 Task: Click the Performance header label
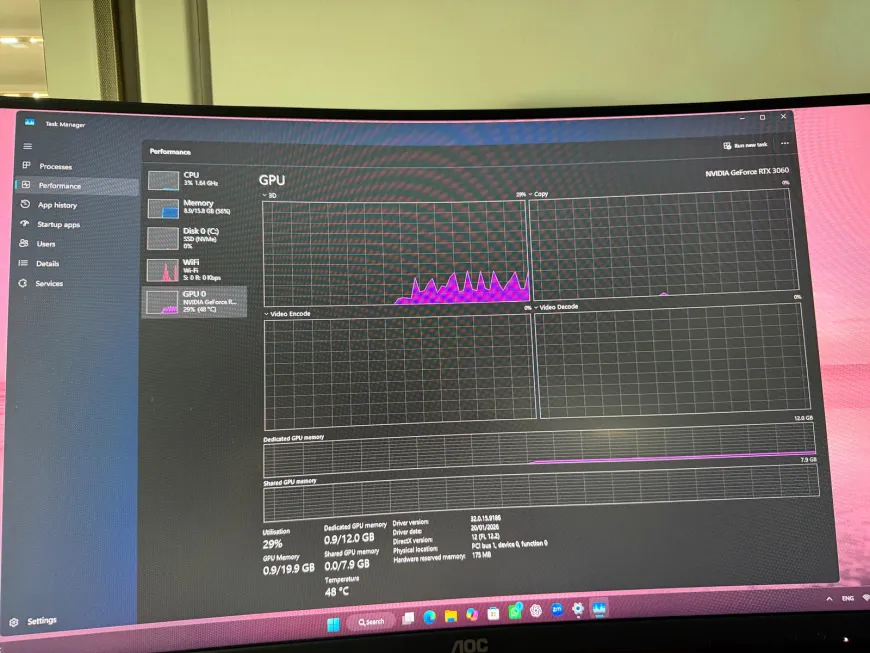click(170, 151)
